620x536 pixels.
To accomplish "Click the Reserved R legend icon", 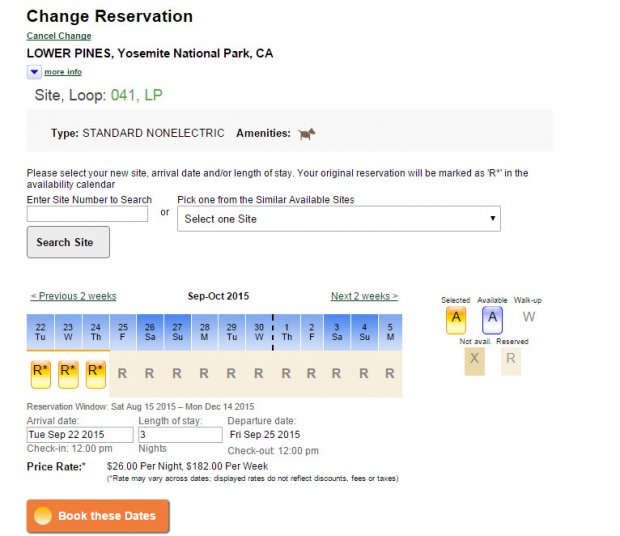I will [x=511, y=361].
